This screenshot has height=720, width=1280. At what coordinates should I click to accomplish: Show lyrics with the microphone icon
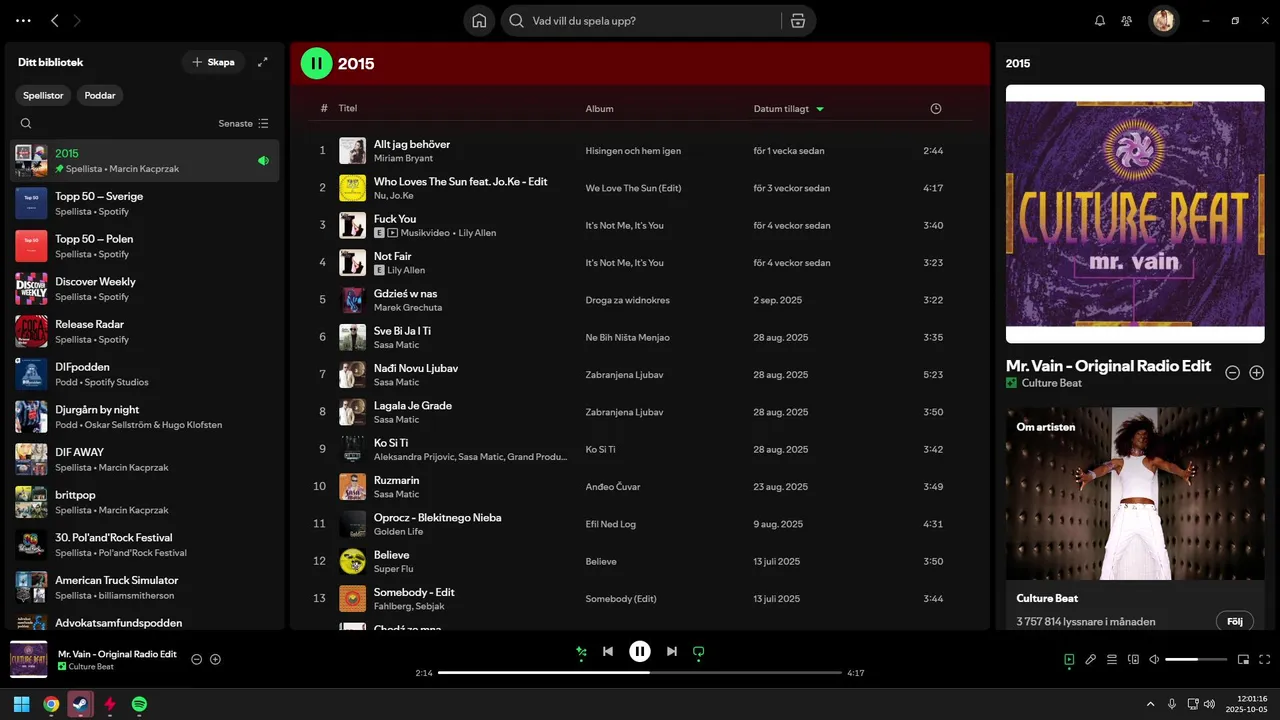[x=1091, y=659]
